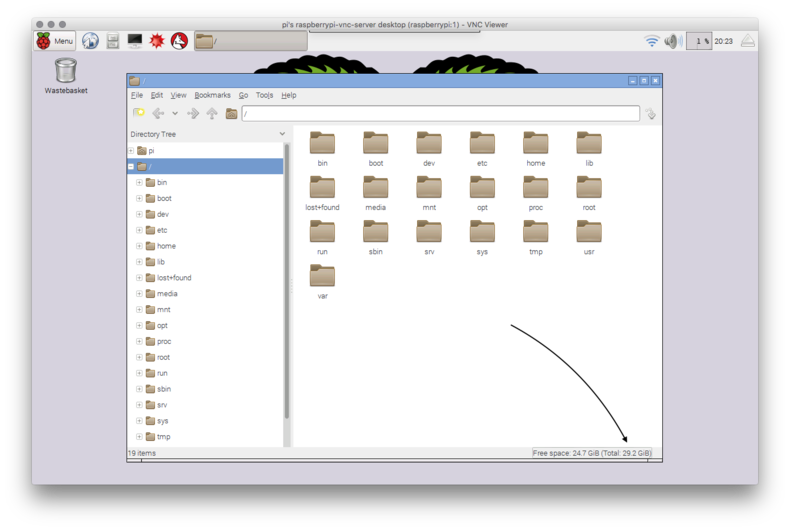Viewport: 790px width, 530px height.
Task: Go up to parent folder arrow
Action: 212,114
